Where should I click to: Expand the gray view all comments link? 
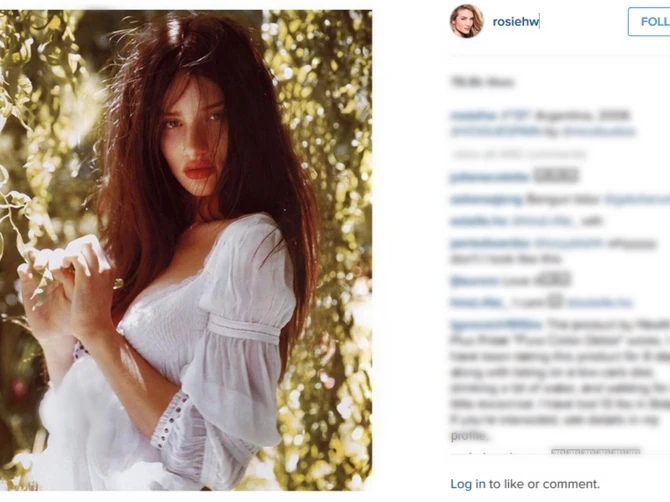click(518, 154)
